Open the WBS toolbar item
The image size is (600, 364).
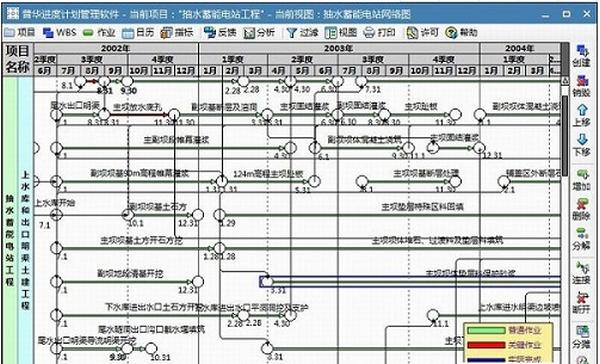pos(59,33)
